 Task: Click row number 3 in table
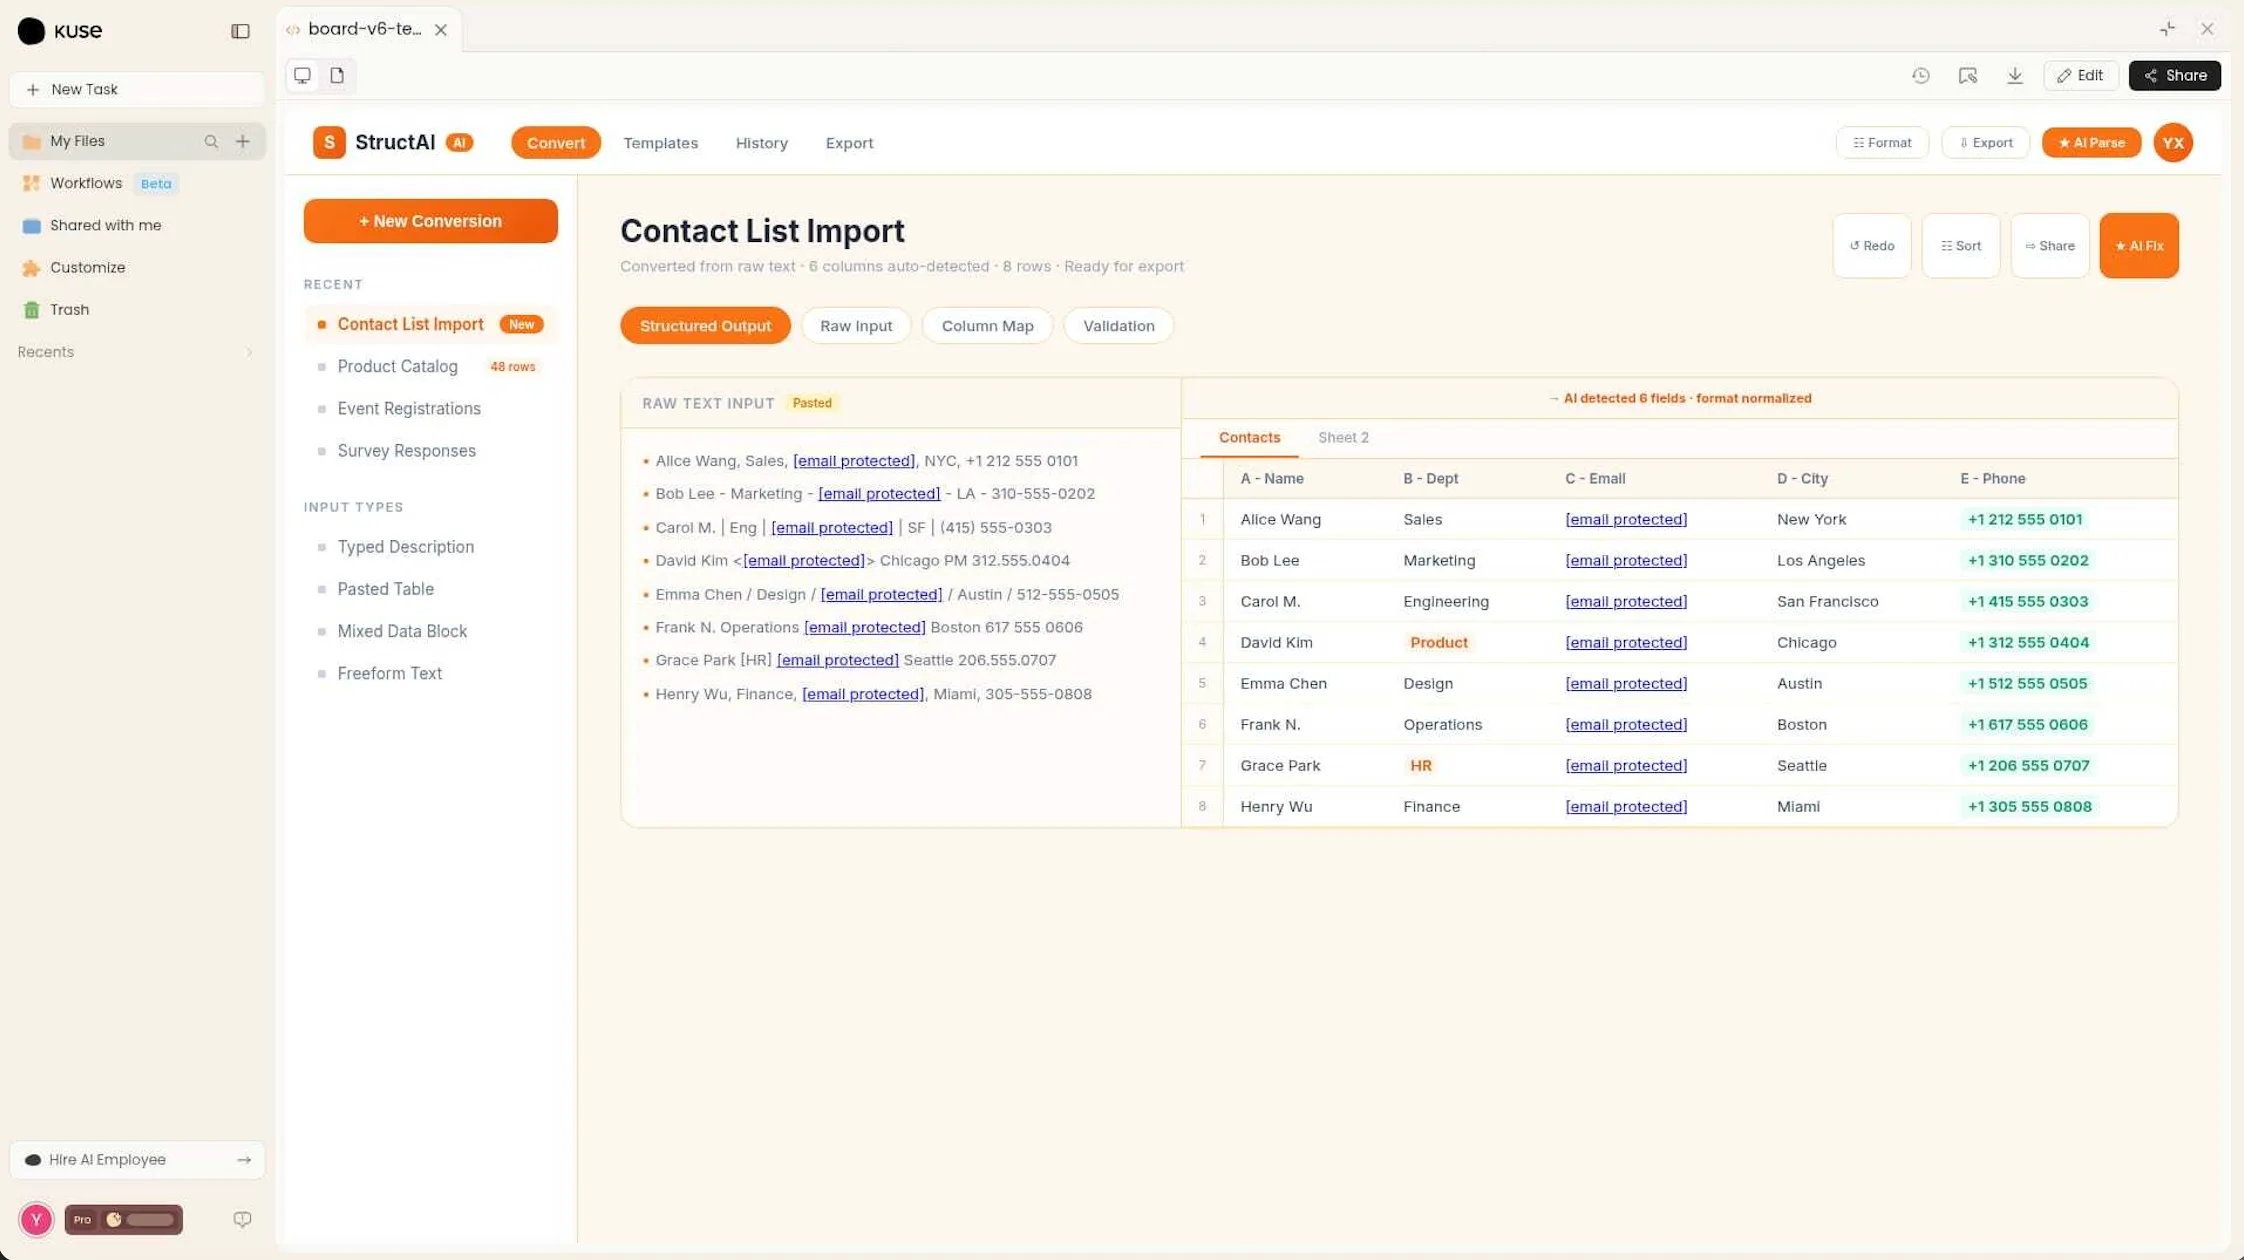tap(1201, 601)
